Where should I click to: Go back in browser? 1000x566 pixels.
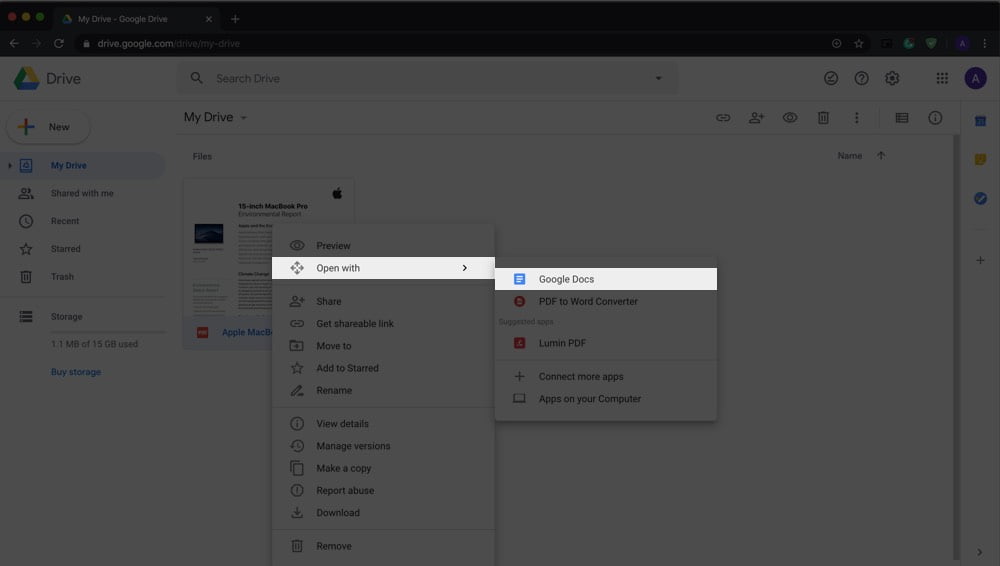tap(14, 43)
